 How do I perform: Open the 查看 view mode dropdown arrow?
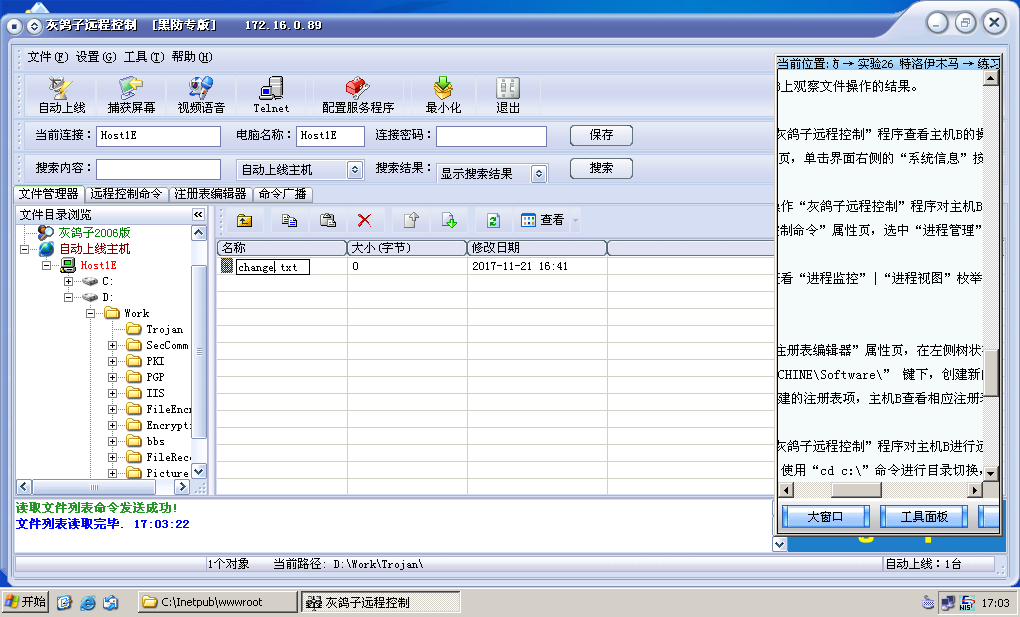575,221
